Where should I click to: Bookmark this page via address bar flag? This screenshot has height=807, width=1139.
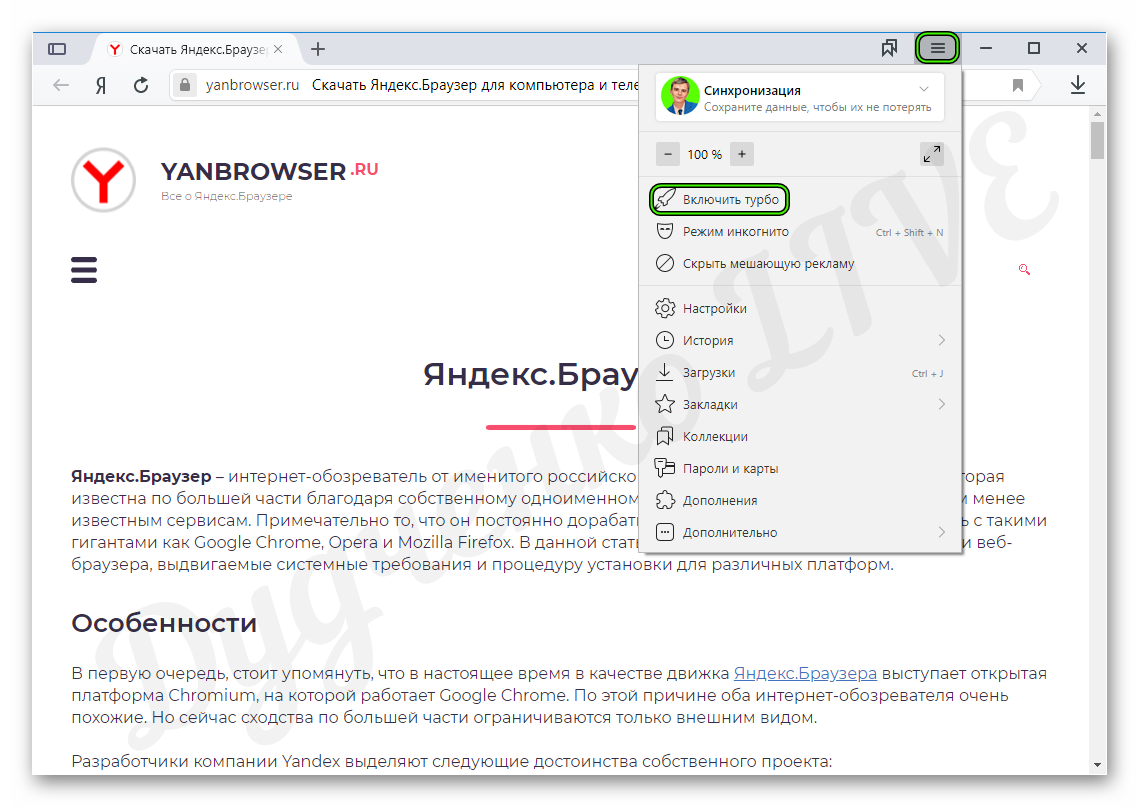[x=1018, y=85]
